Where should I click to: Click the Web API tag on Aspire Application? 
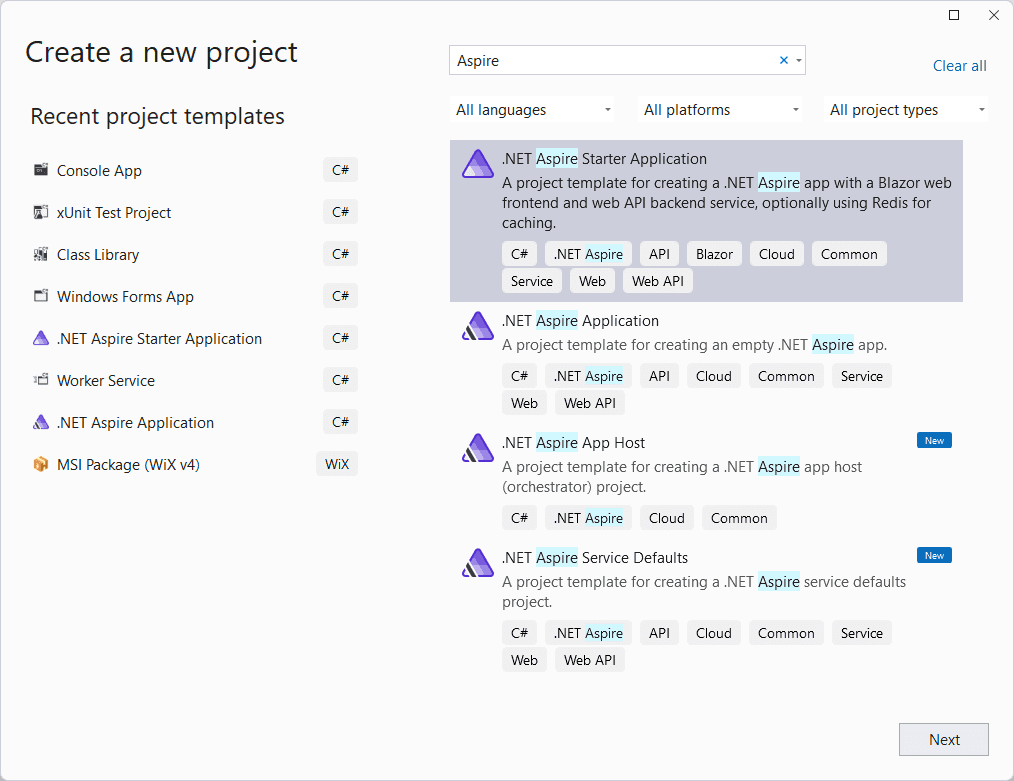tap(590, 403)
